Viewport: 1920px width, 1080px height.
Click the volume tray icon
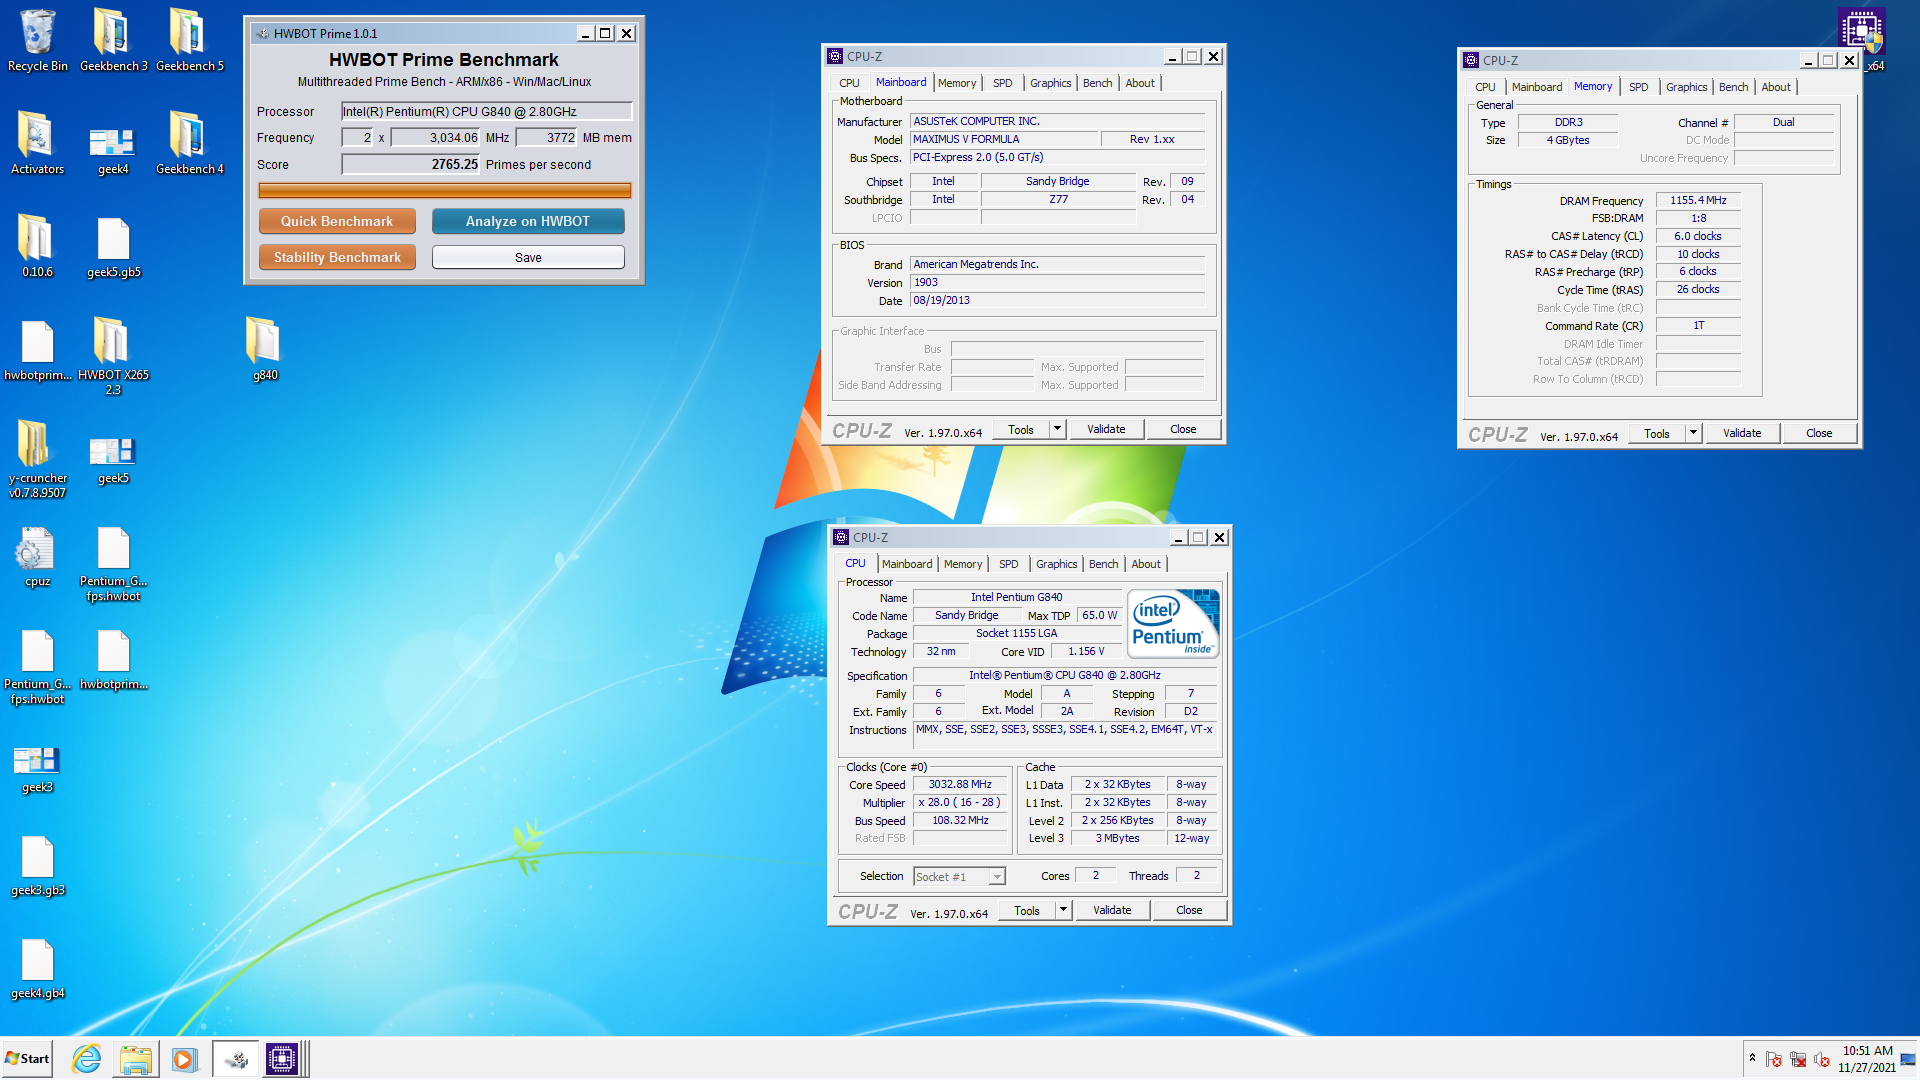pos(1821,1059)
